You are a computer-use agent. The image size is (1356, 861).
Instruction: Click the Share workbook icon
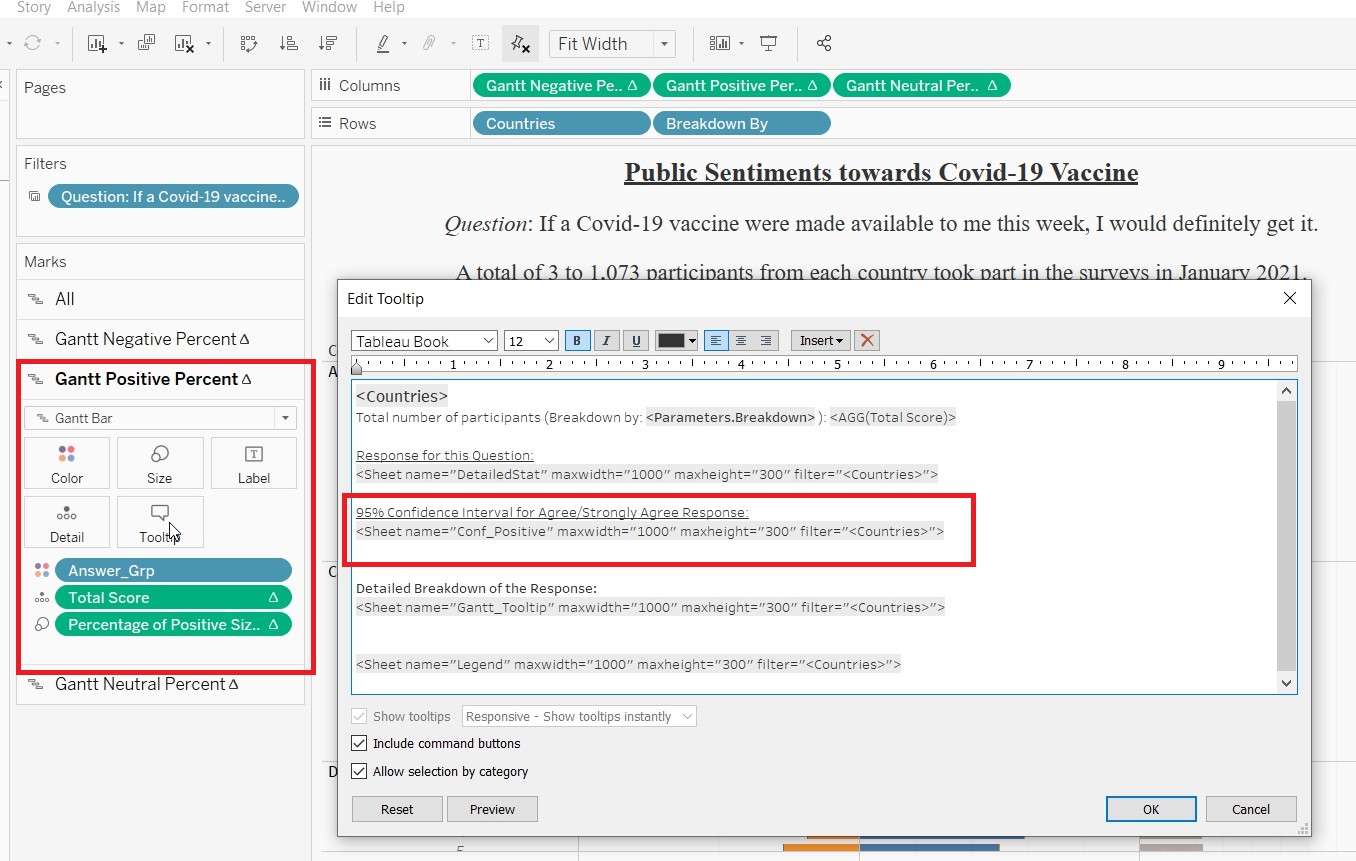coord(824,43)
